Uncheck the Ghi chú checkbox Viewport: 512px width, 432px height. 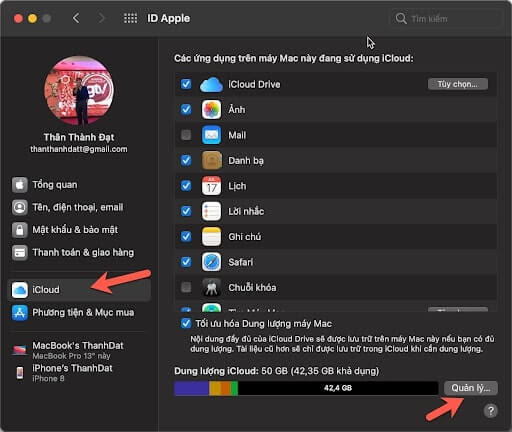click(x=186, y=236)
